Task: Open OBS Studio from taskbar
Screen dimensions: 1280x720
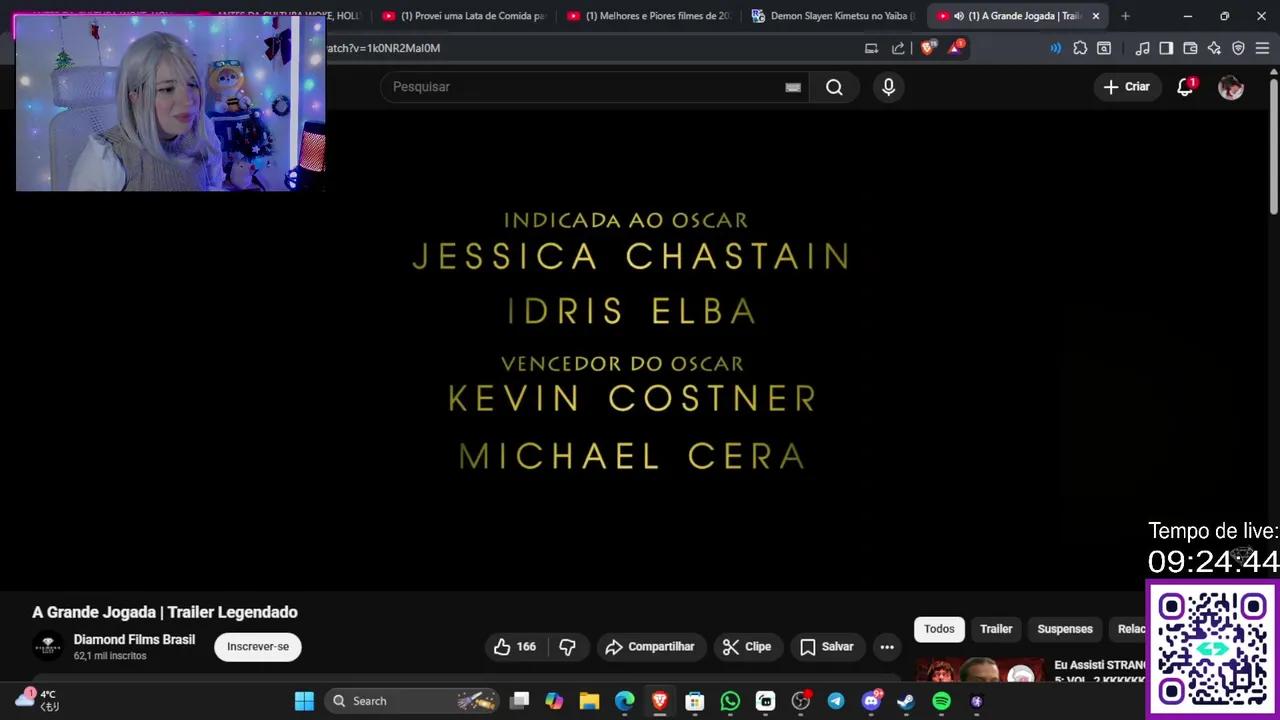Action: tap(800, 701)
